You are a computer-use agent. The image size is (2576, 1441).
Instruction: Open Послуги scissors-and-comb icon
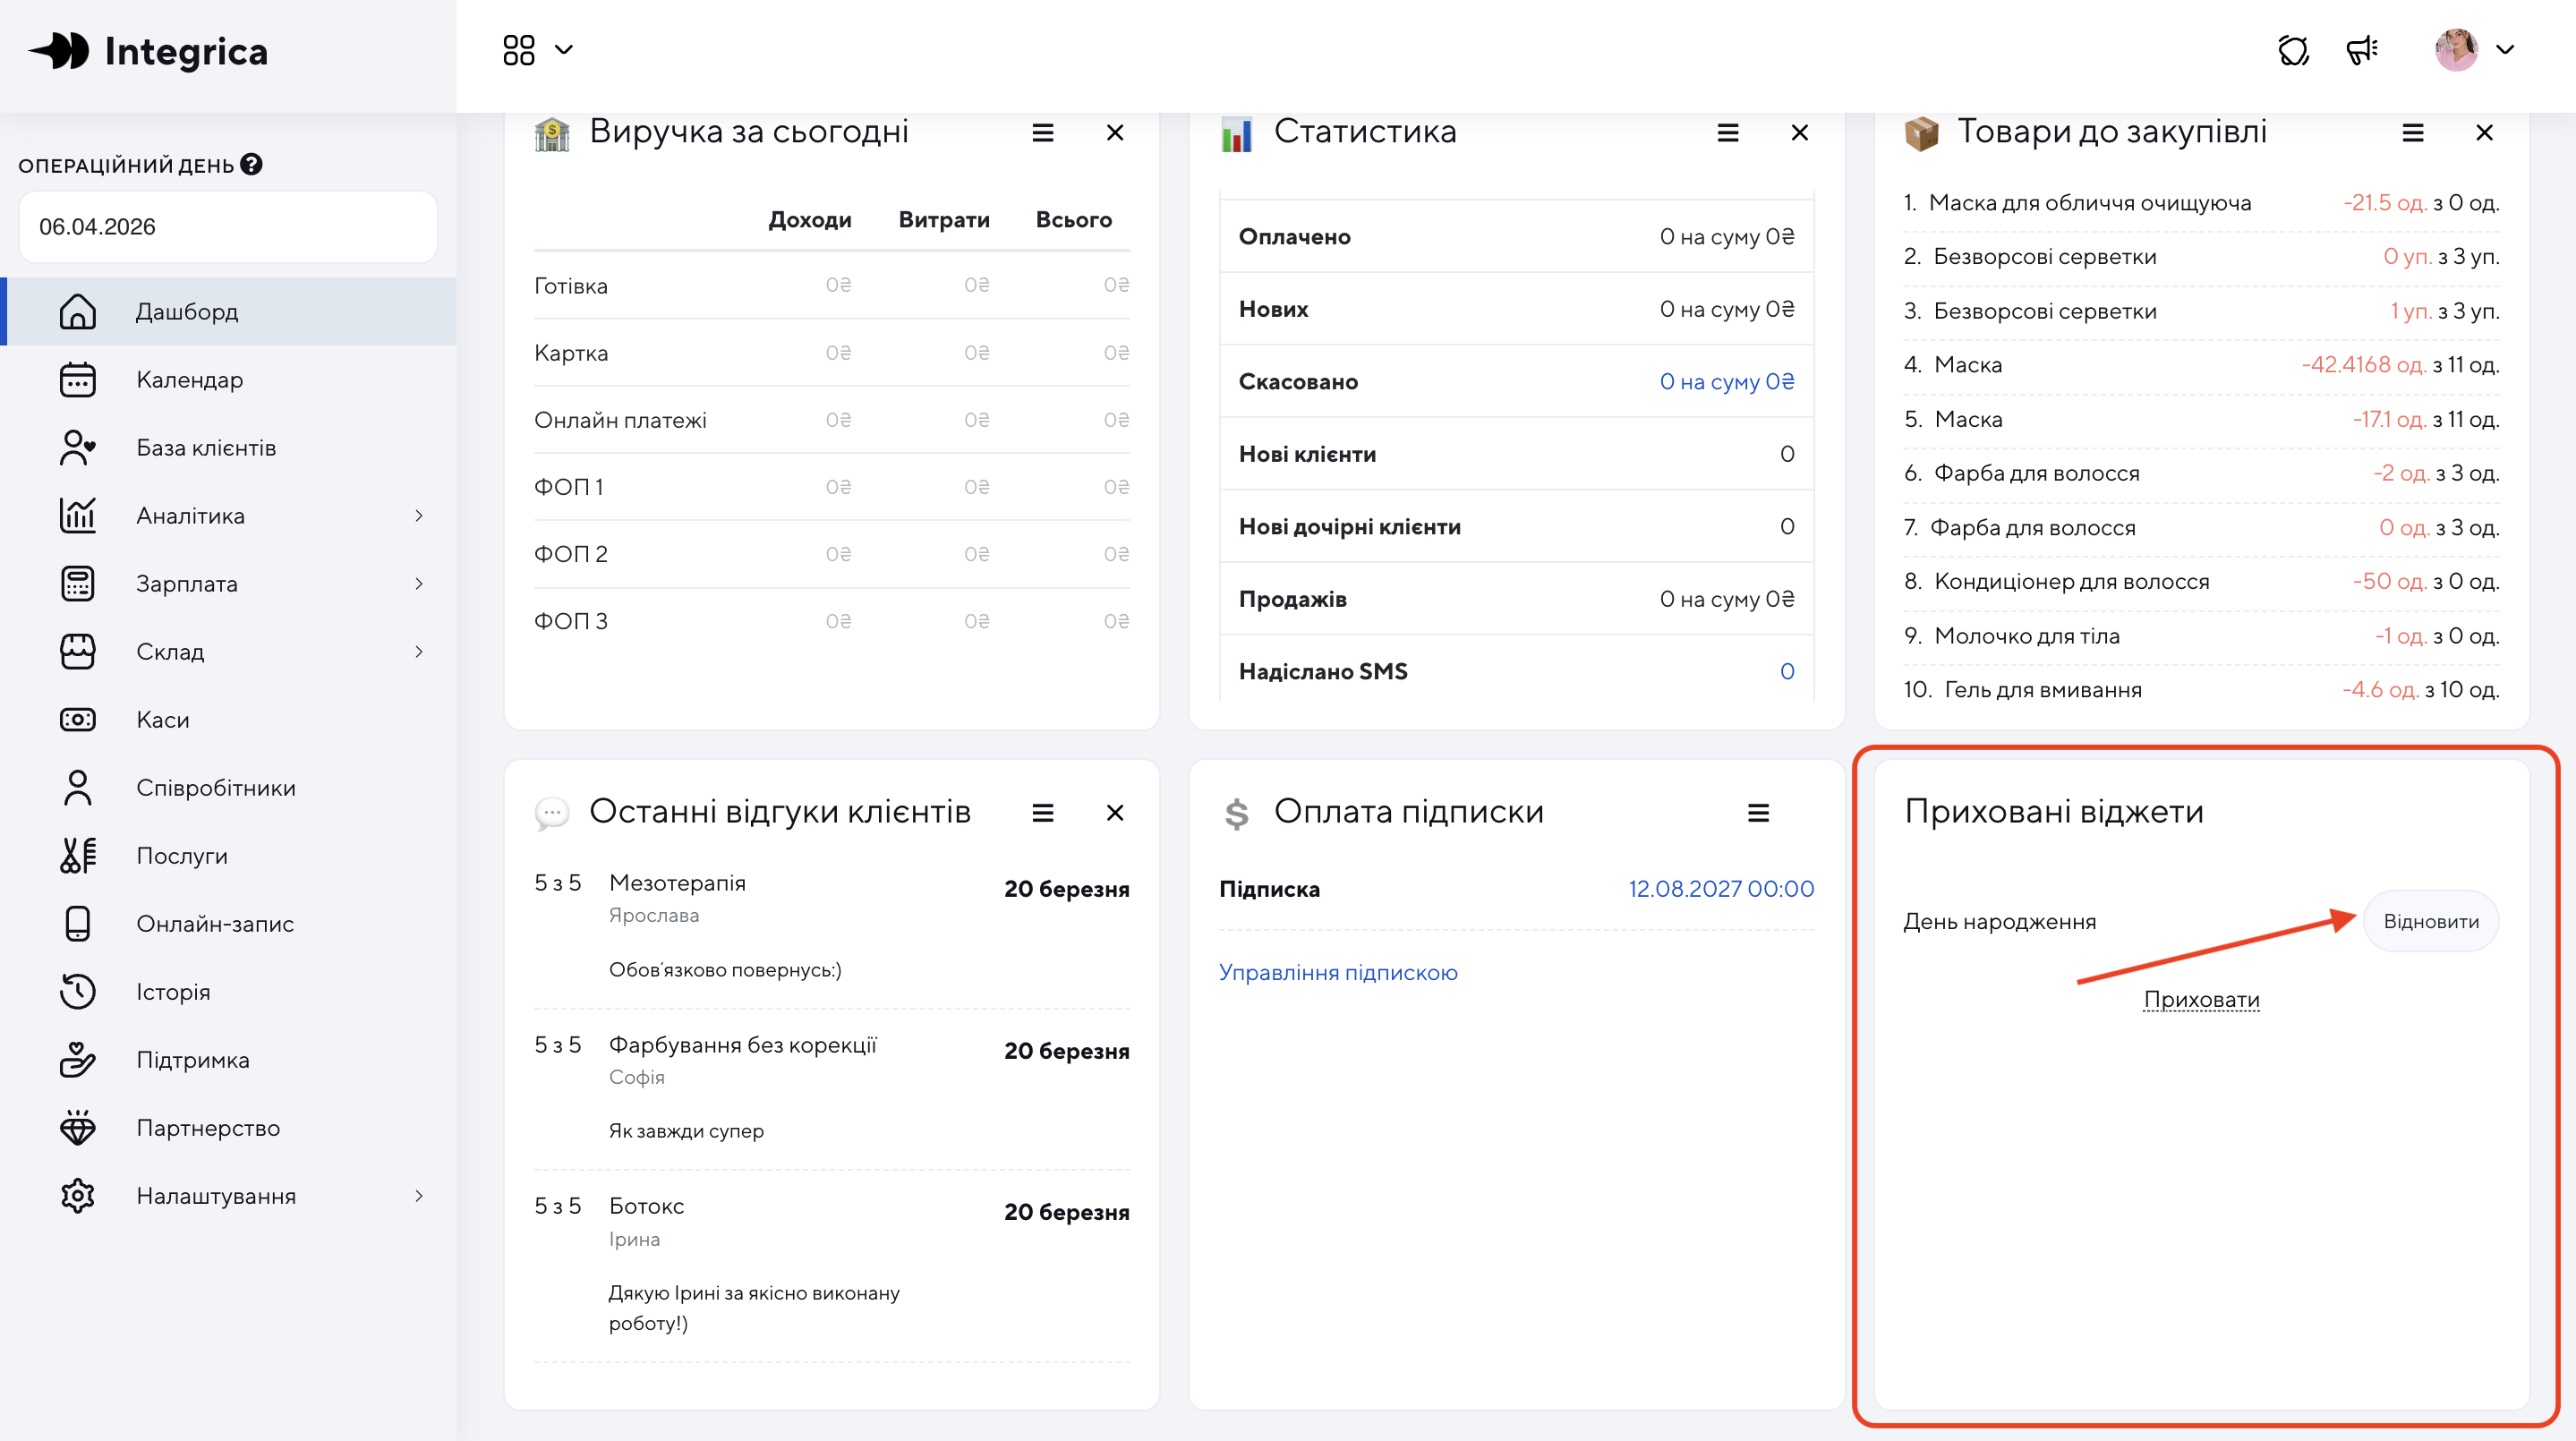pyautogui.click(x=77, y=856)
